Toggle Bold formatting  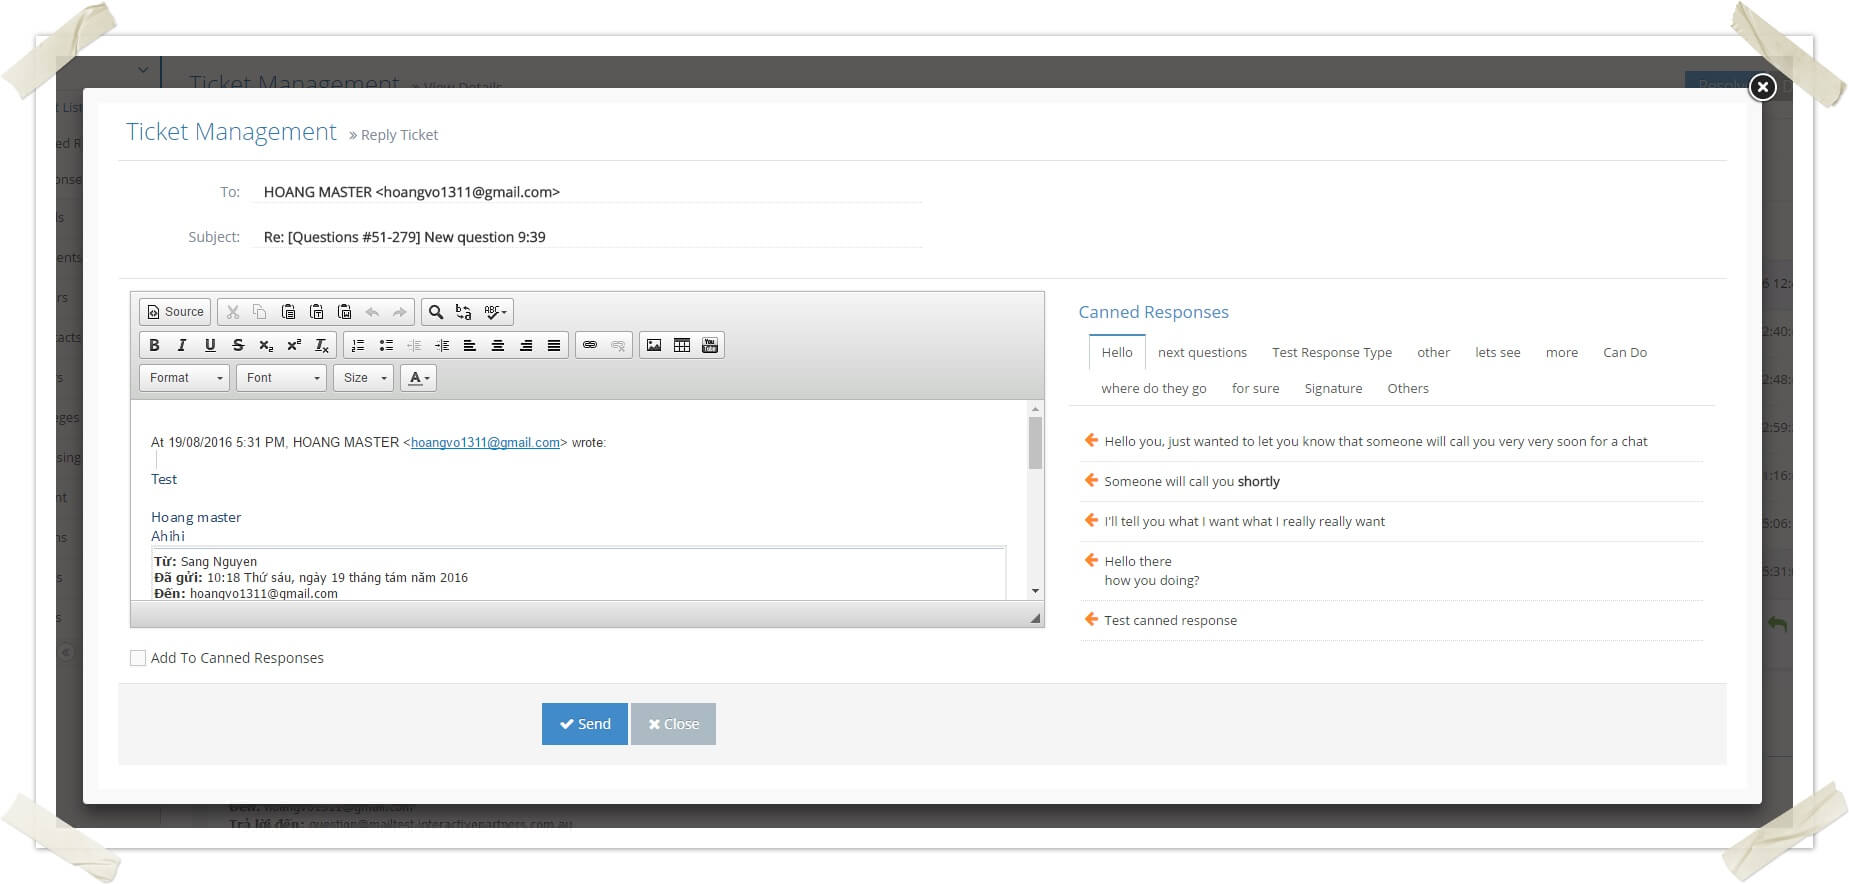tap(154, 345)
